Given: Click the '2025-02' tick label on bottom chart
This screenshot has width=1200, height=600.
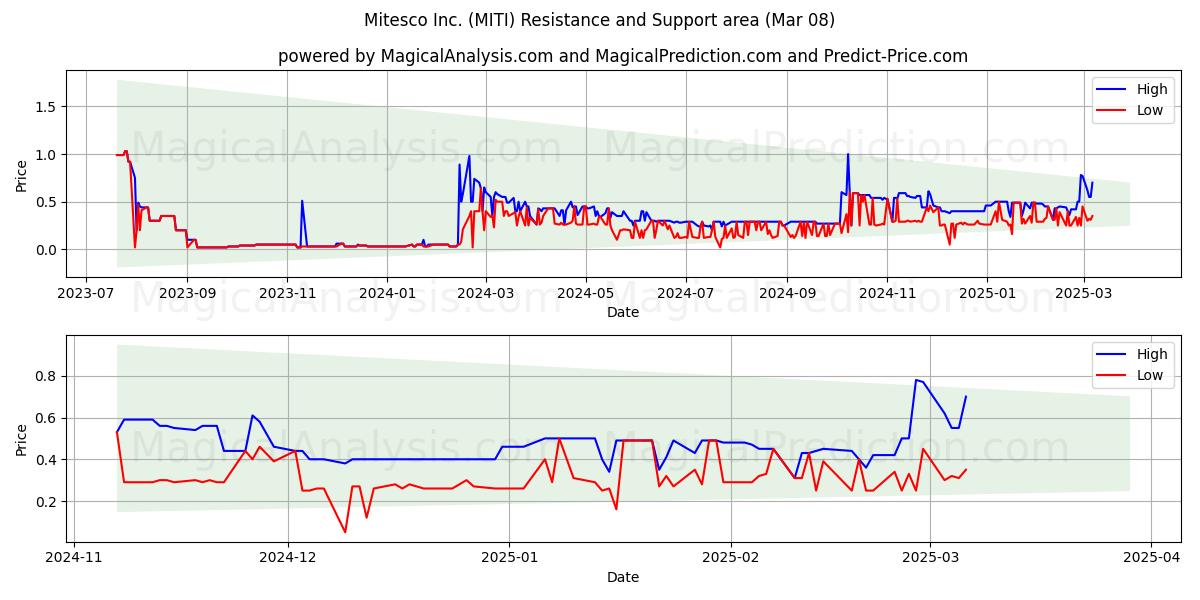Looking at the screenshot, I should tap(731, 558).
